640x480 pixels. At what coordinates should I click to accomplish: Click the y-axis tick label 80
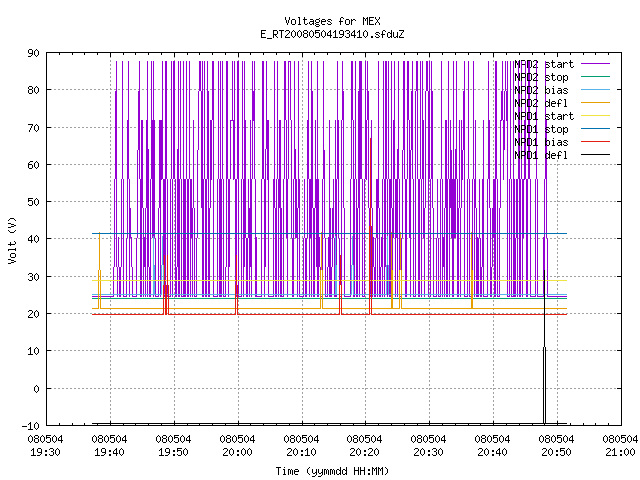coord(34,90)
